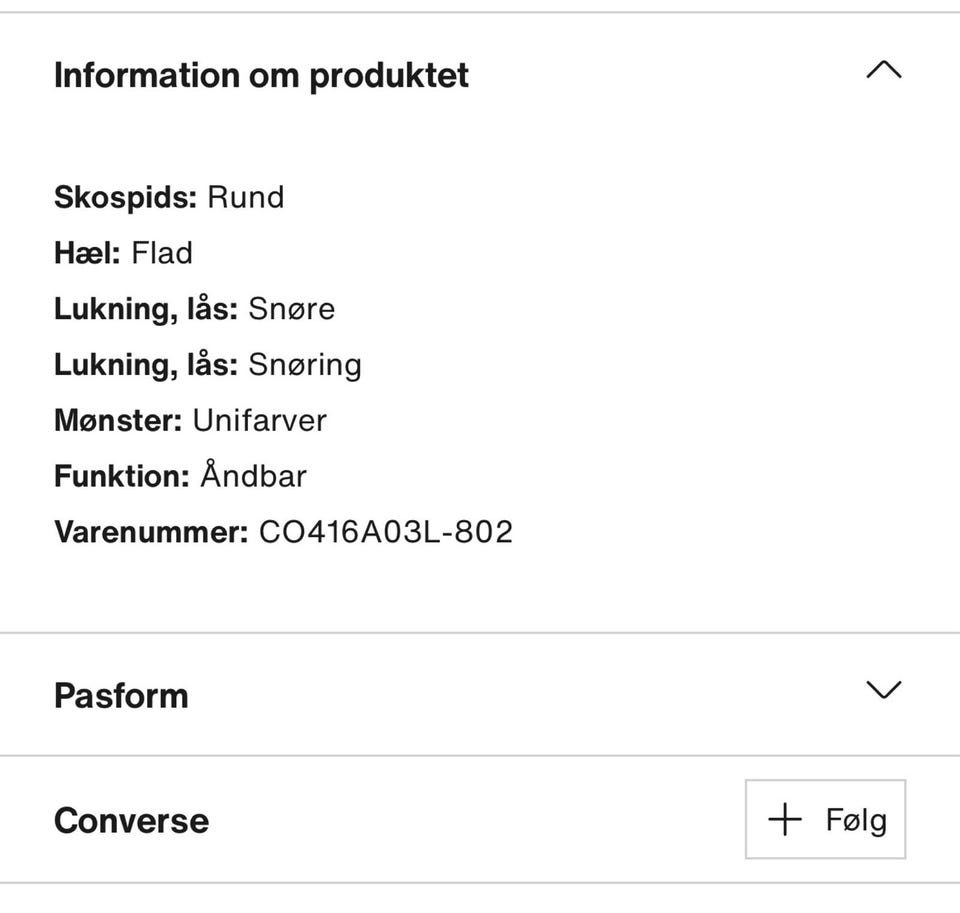The height and width of the screenshot is (913, 960).
Task: Click the Unifarver pattern value
Action: [259, 420]
